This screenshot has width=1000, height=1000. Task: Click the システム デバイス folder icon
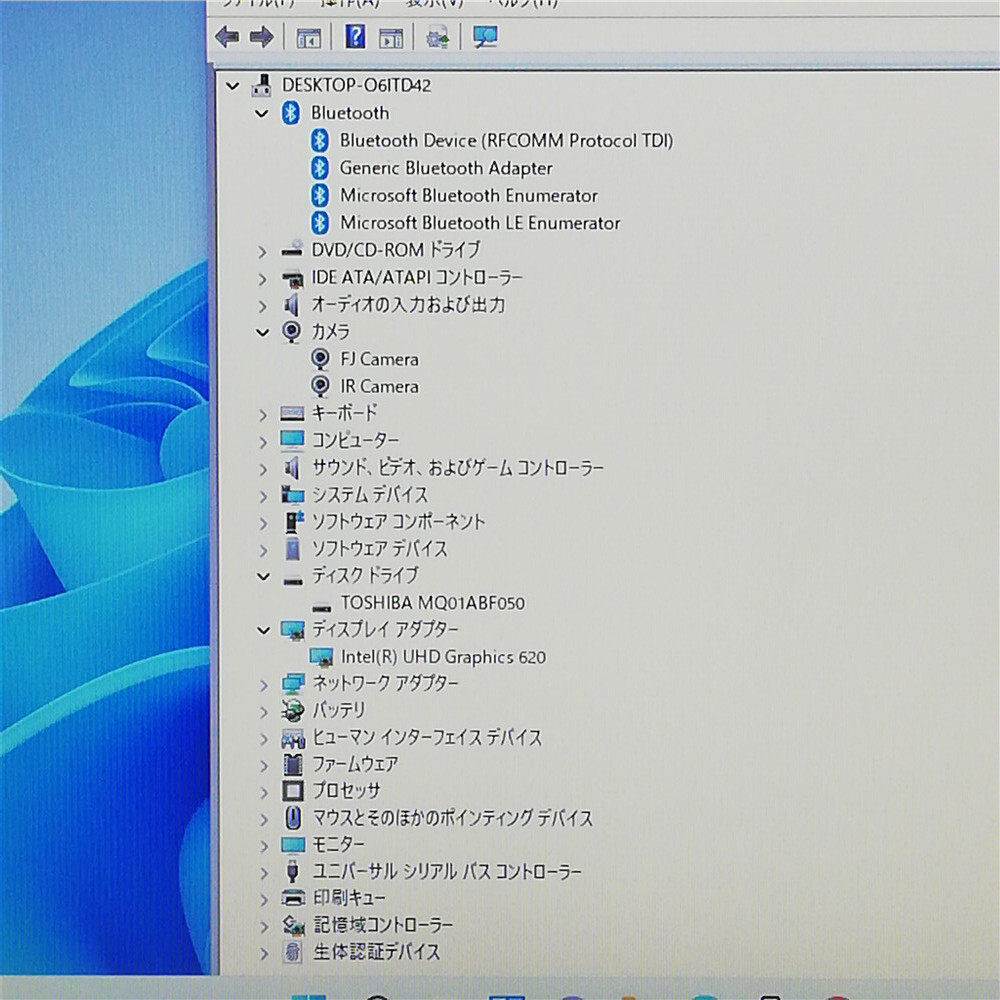[x=293, y=495]
